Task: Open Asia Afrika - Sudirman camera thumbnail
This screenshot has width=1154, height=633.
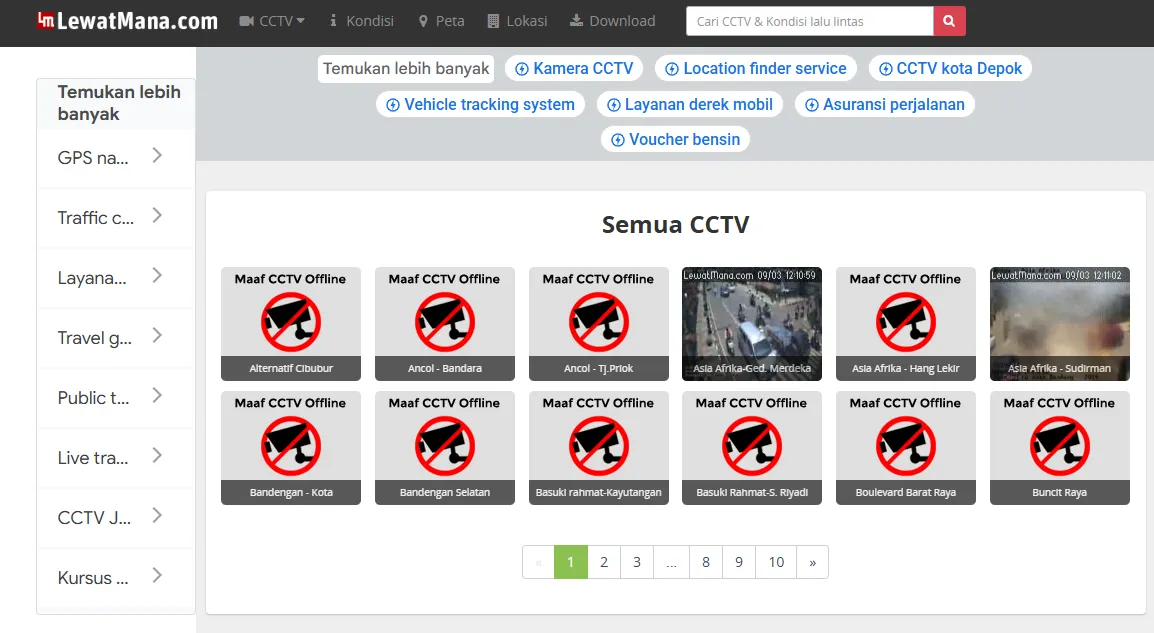Action: point(1060,322)
